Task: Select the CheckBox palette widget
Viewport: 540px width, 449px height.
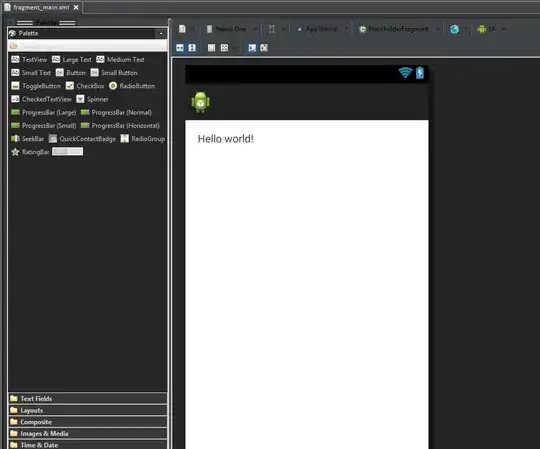Action: [x=85, y=86]
